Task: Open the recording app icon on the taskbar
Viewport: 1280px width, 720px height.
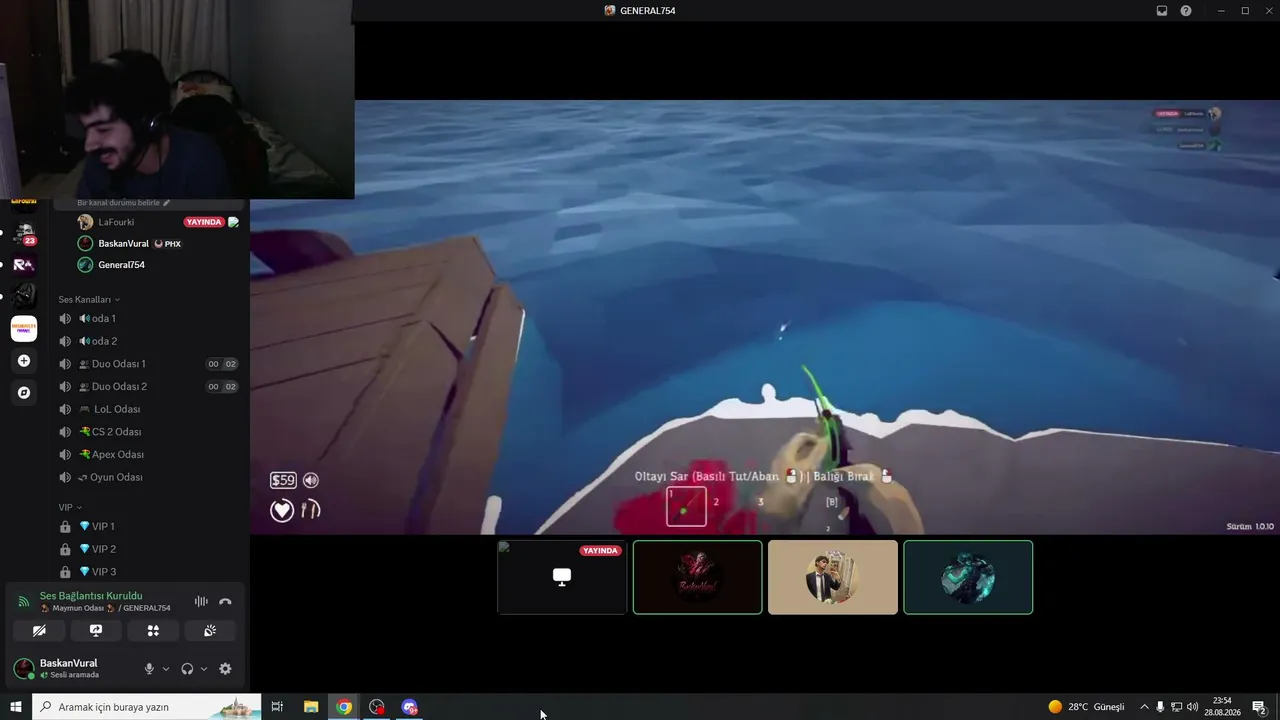Action: (377, 707)
